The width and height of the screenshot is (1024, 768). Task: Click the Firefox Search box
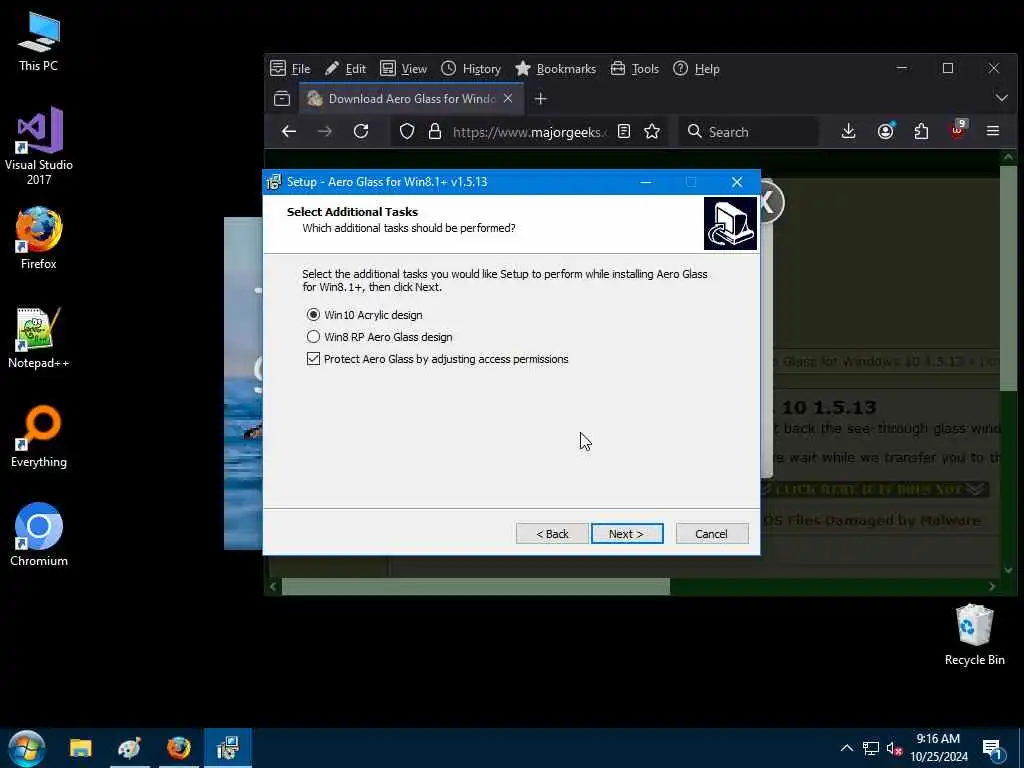[x=748, y=132]
